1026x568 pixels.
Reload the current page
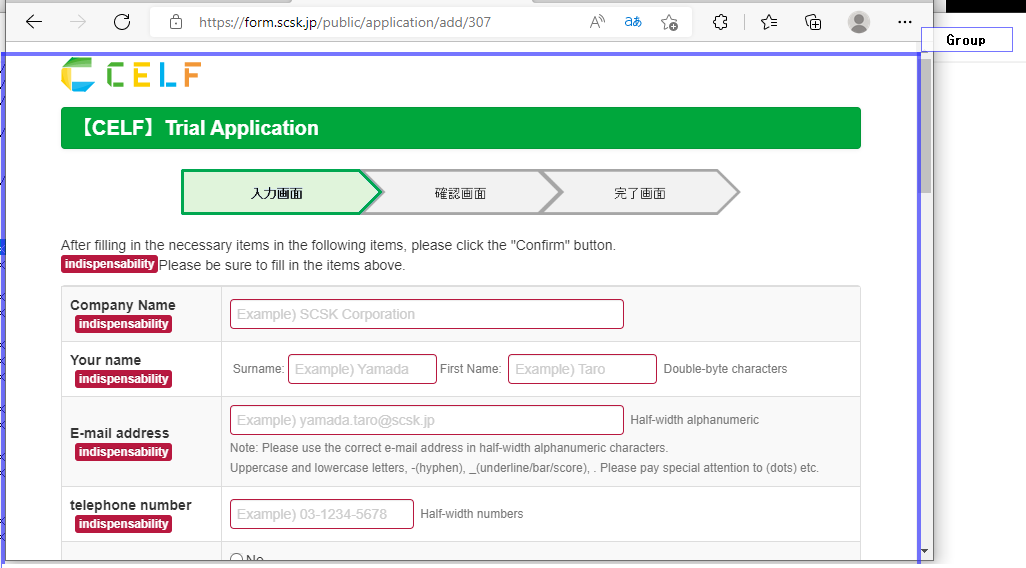122,22
